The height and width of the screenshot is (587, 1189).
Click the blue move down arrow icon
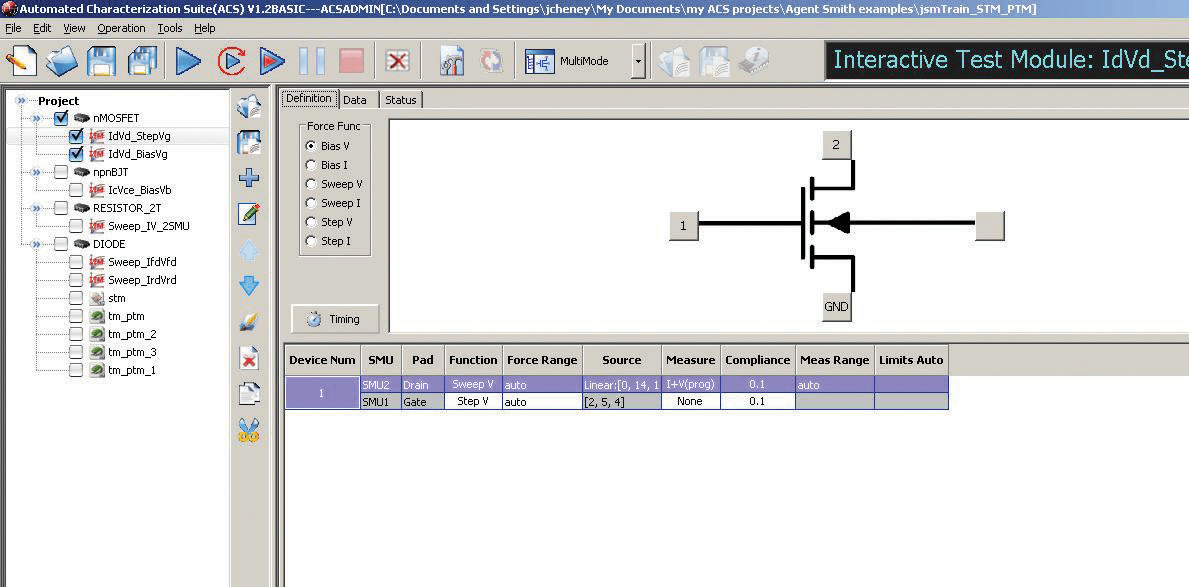249,286
